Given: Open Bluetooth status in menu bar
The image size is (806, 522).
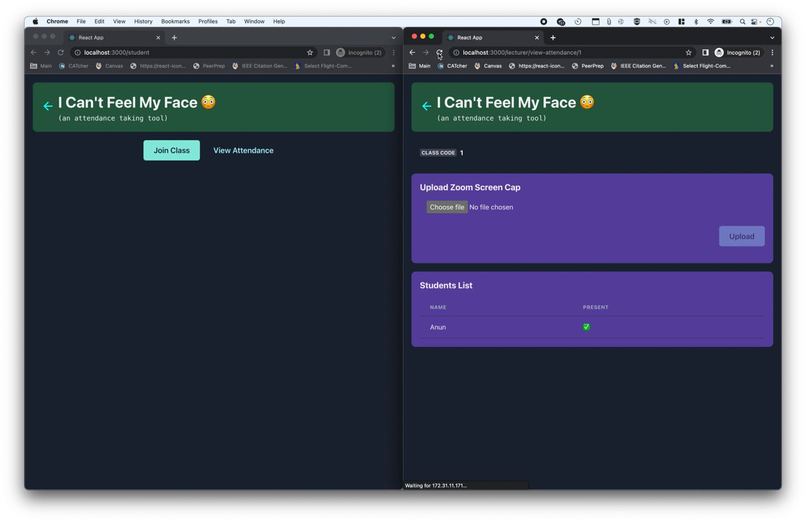Looking at the screenshot, I should pyautogui.click(x=696, y=22).
